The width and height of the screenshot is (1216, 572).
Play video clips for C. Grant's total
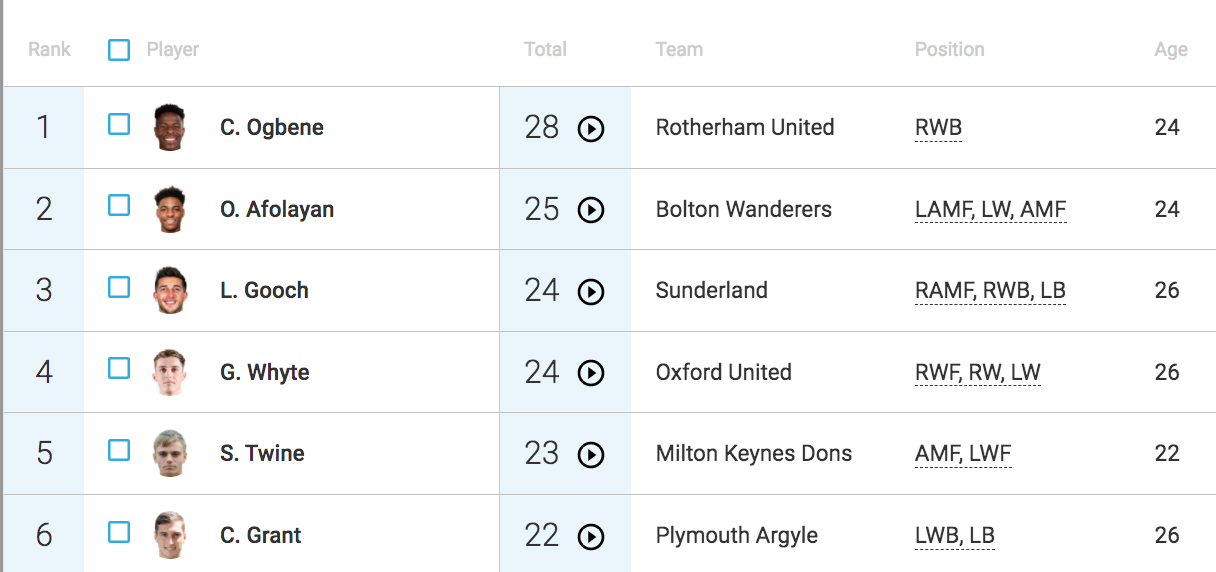(591, 536)
